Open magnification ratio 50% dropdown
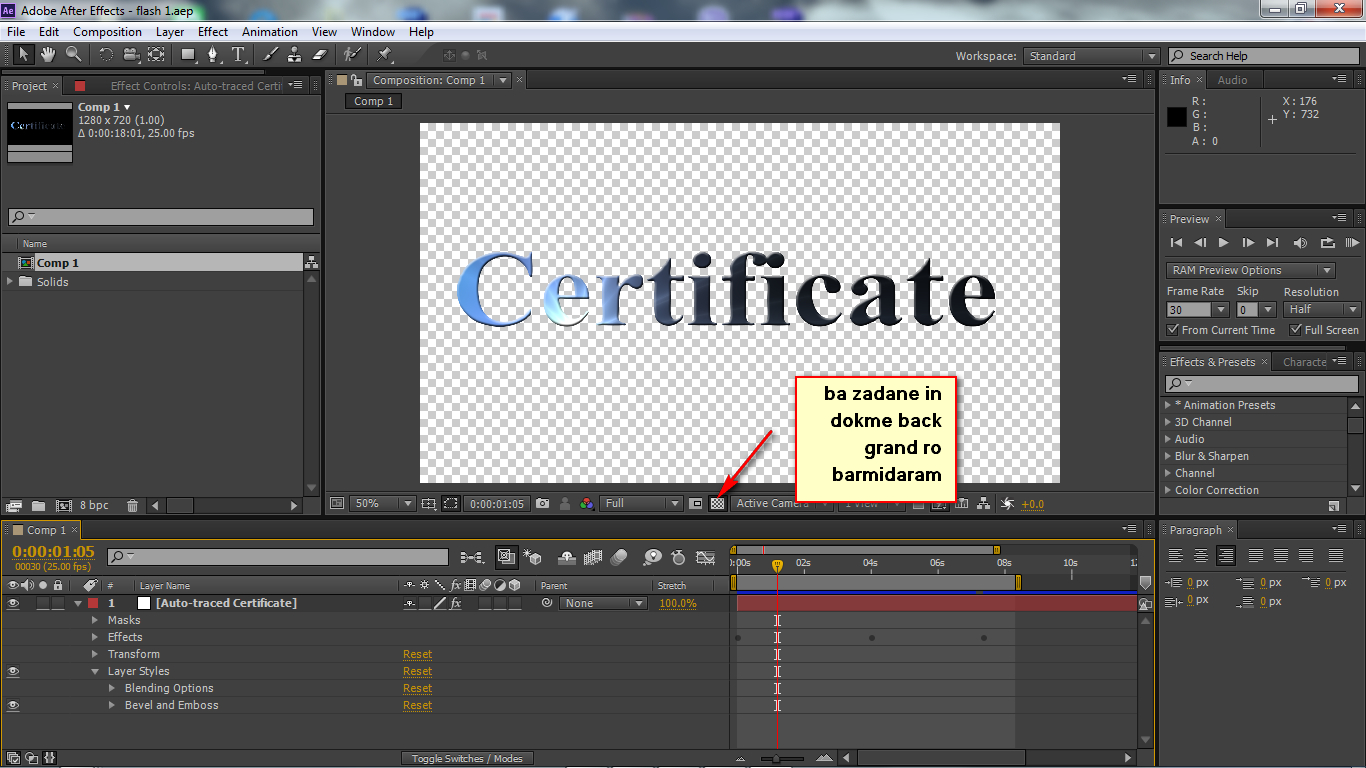 coord(382,504)
